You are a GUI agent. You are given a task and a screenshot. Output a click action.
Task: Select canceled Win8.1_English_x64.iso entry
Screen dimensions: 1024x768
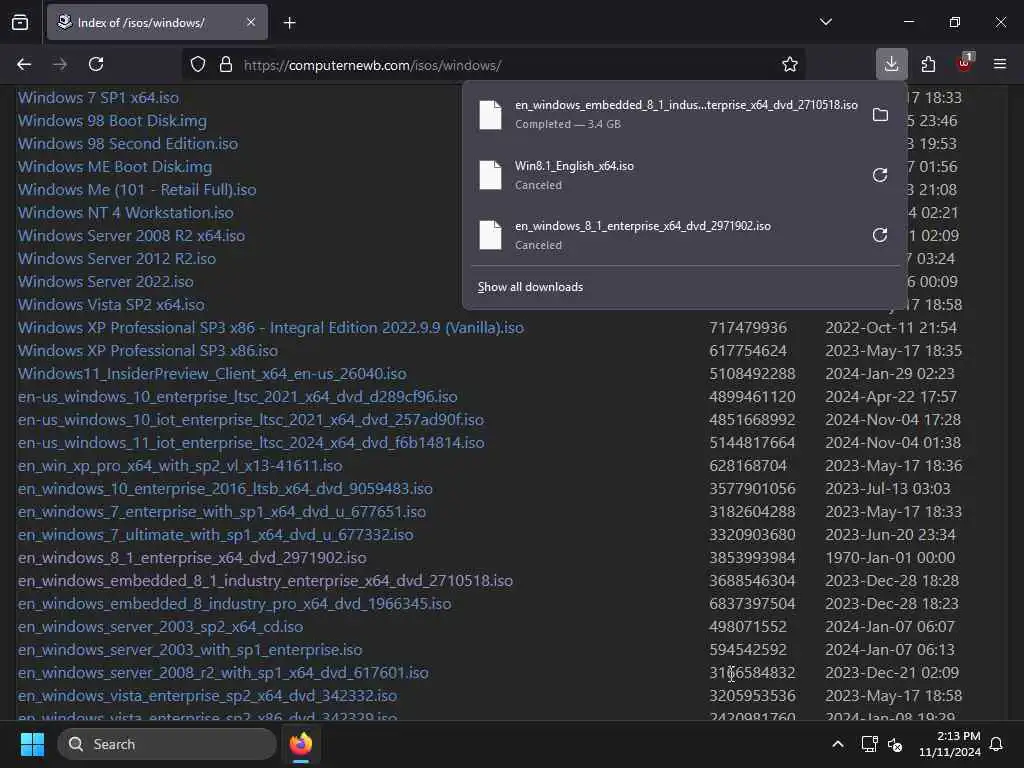pyautogui.click(x=666, y=175)
